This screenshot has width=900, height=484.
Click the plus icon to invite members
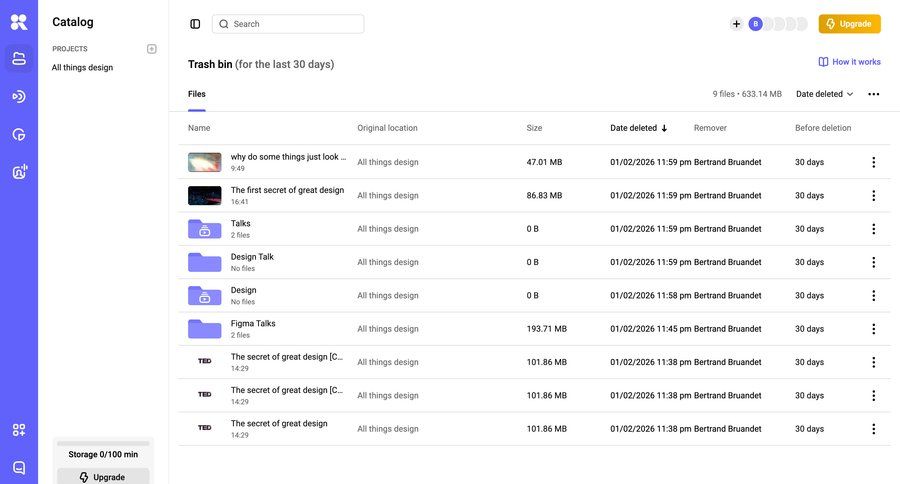736,24
